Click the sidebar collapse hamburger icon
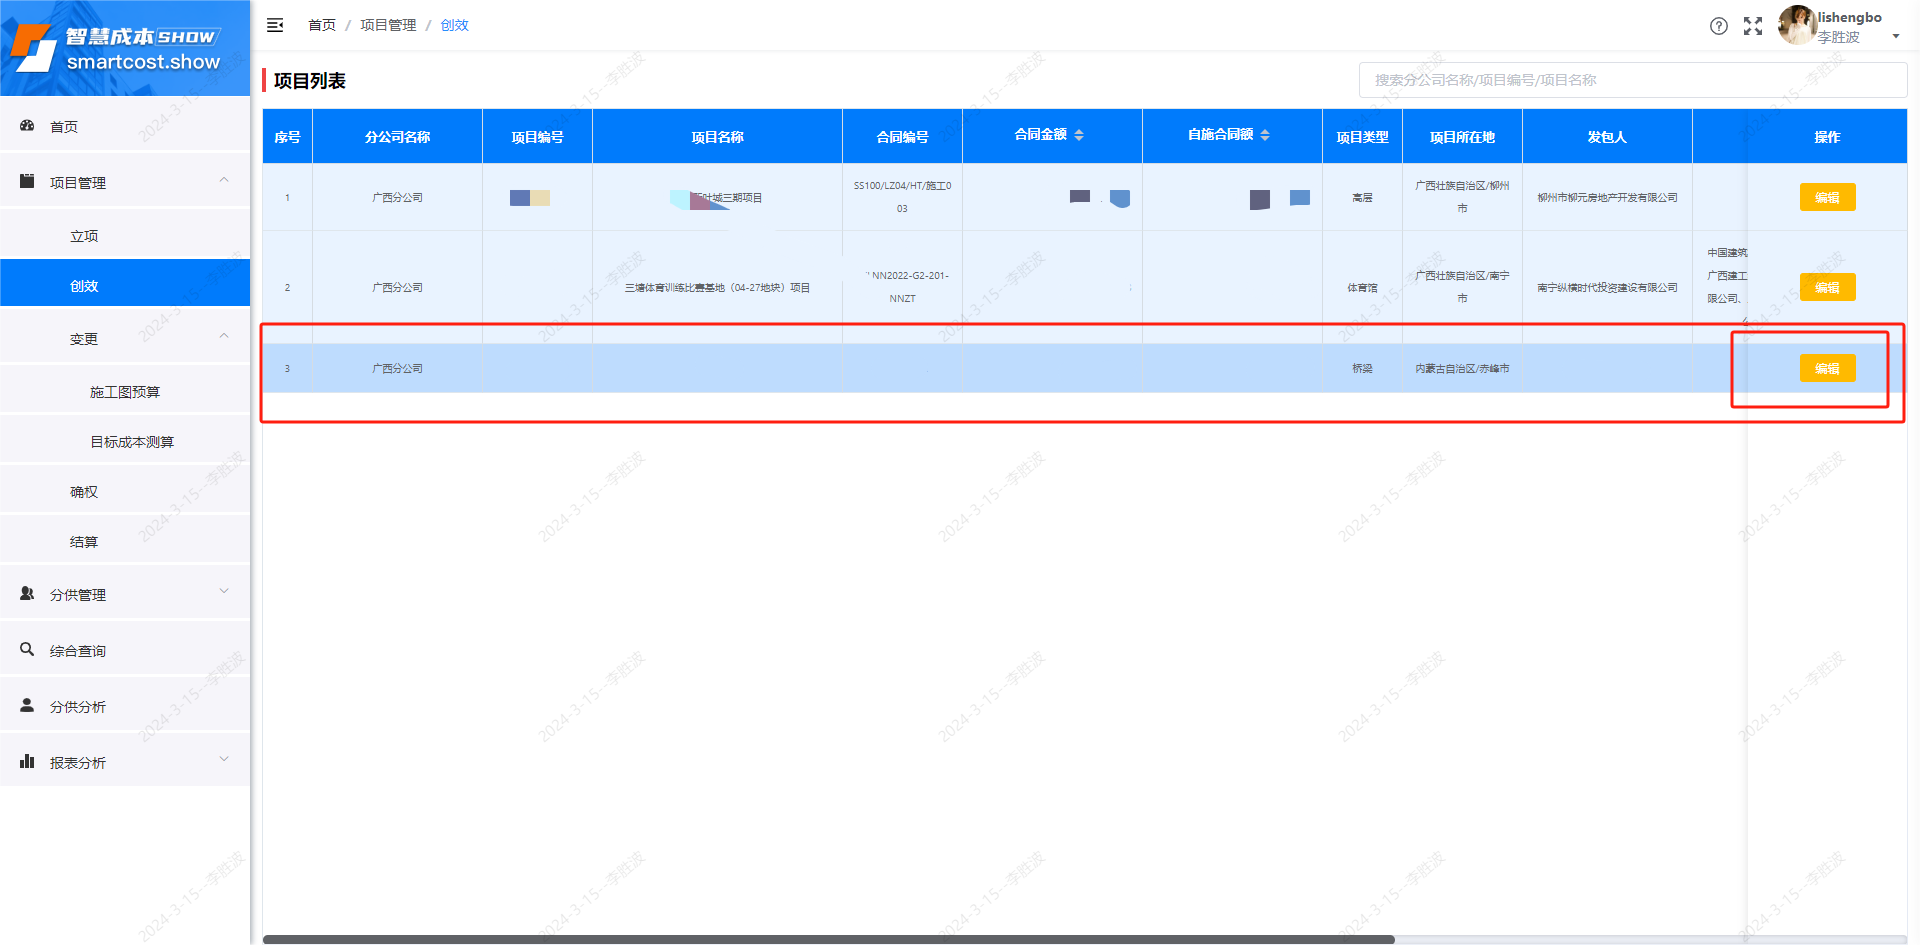Screen dimensions: 1920x945 click(x=275, y=25)
